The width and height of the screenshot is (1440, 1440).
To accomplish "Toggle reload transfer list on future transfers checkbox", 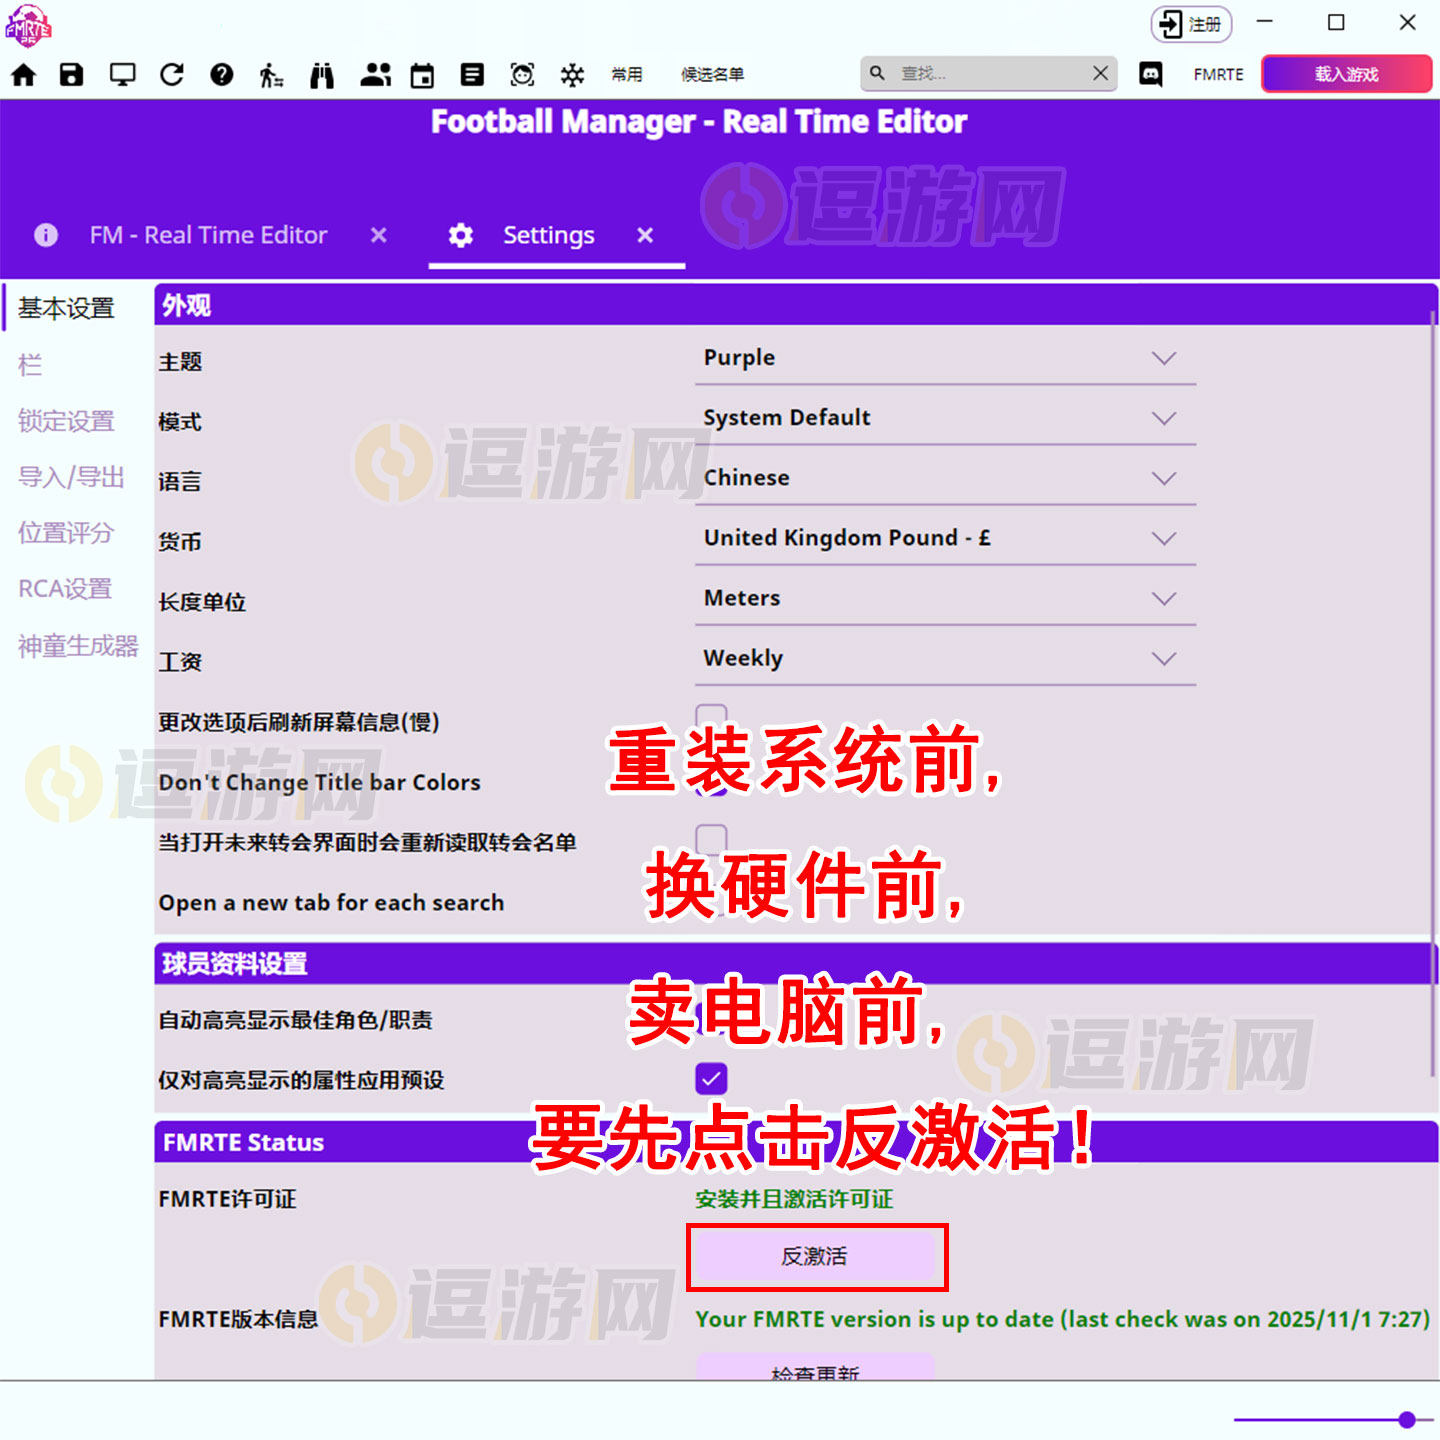I will click(x=711, y=839).
